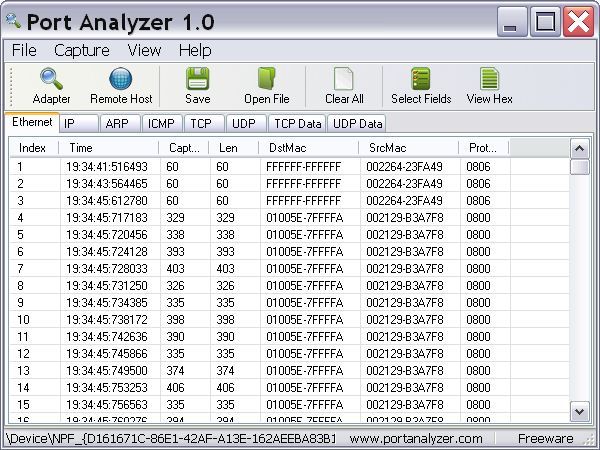Open the Capture menu
Viewport: 600px width, 450px height.
[x=82, y=50]
